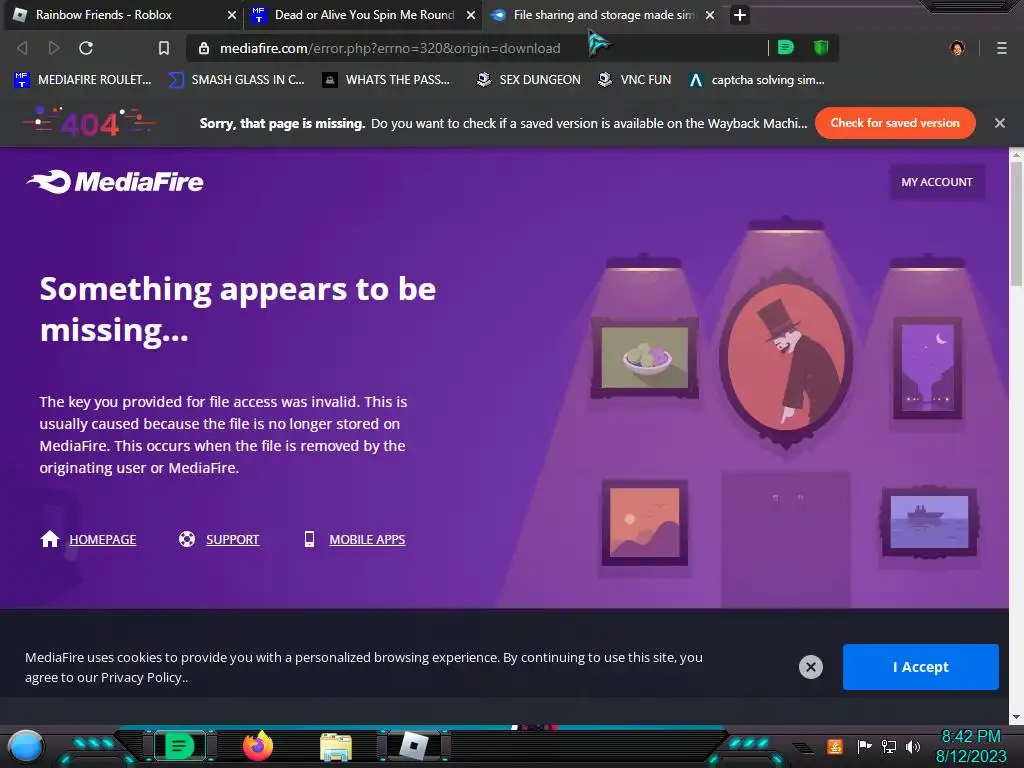Launch Firefox from the taskbar
This screenshot has height=768, width=1024.
tap(258, 746)
